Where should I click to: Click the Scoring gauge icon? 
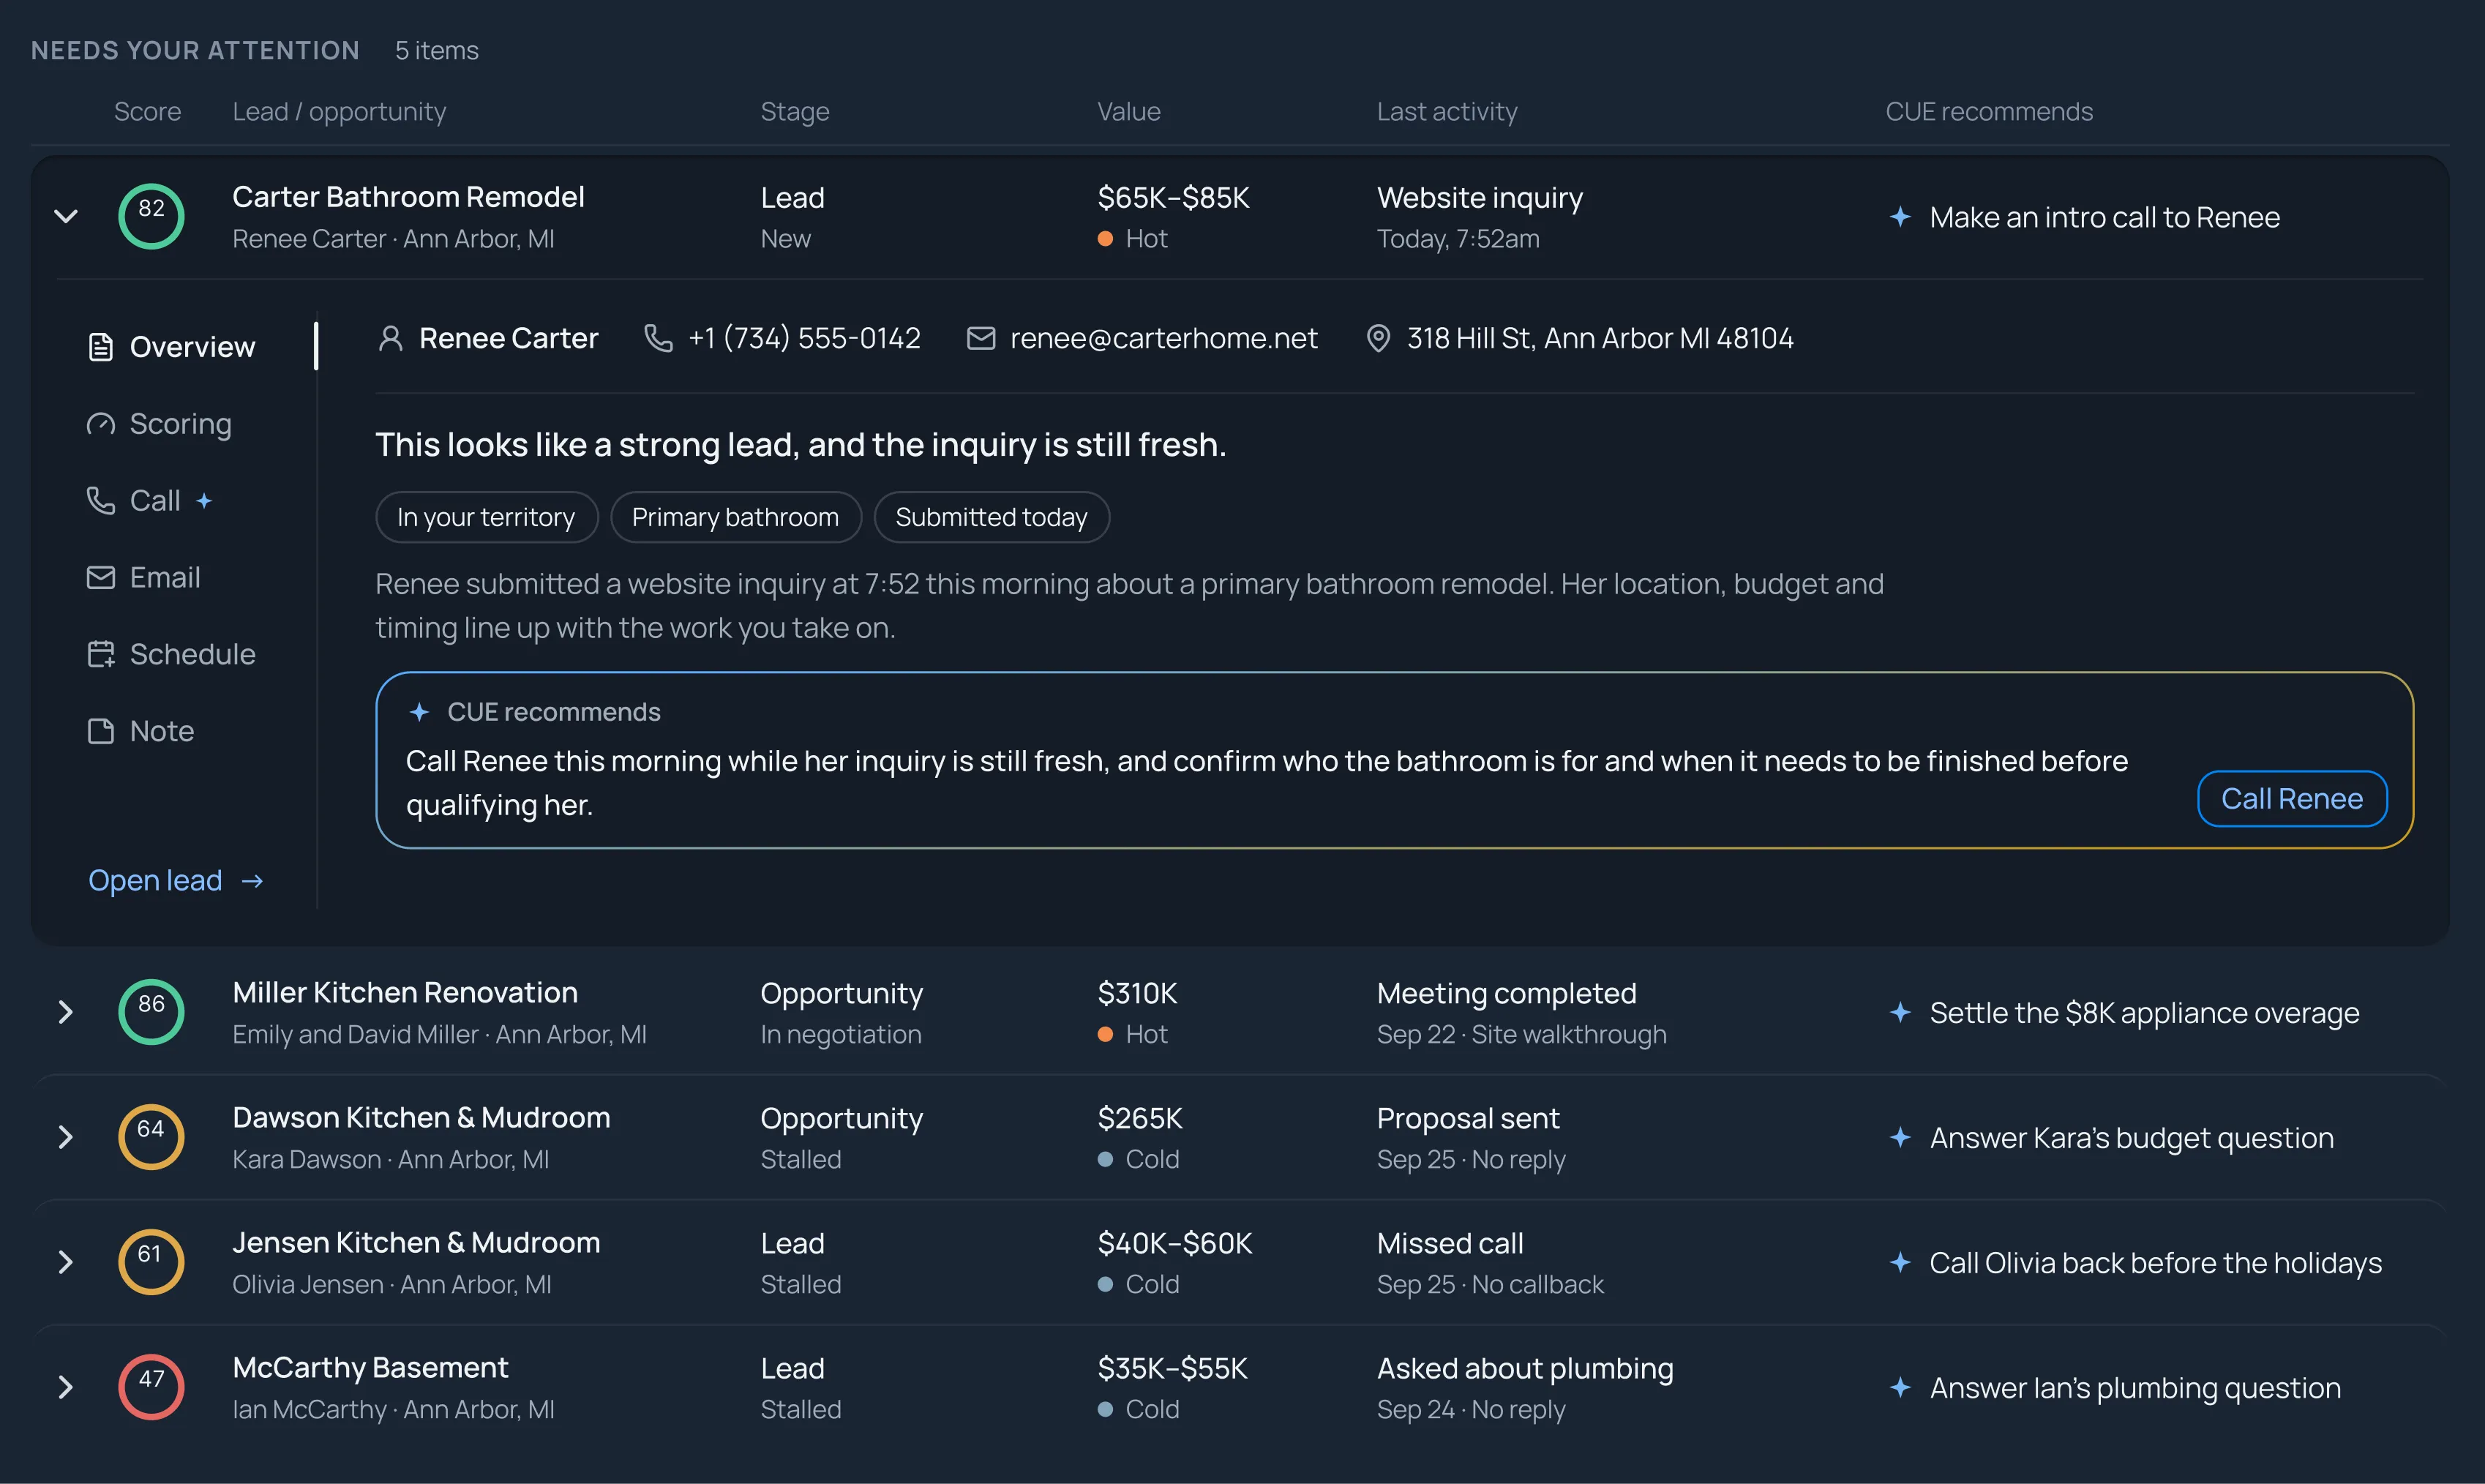coord(101,424)
